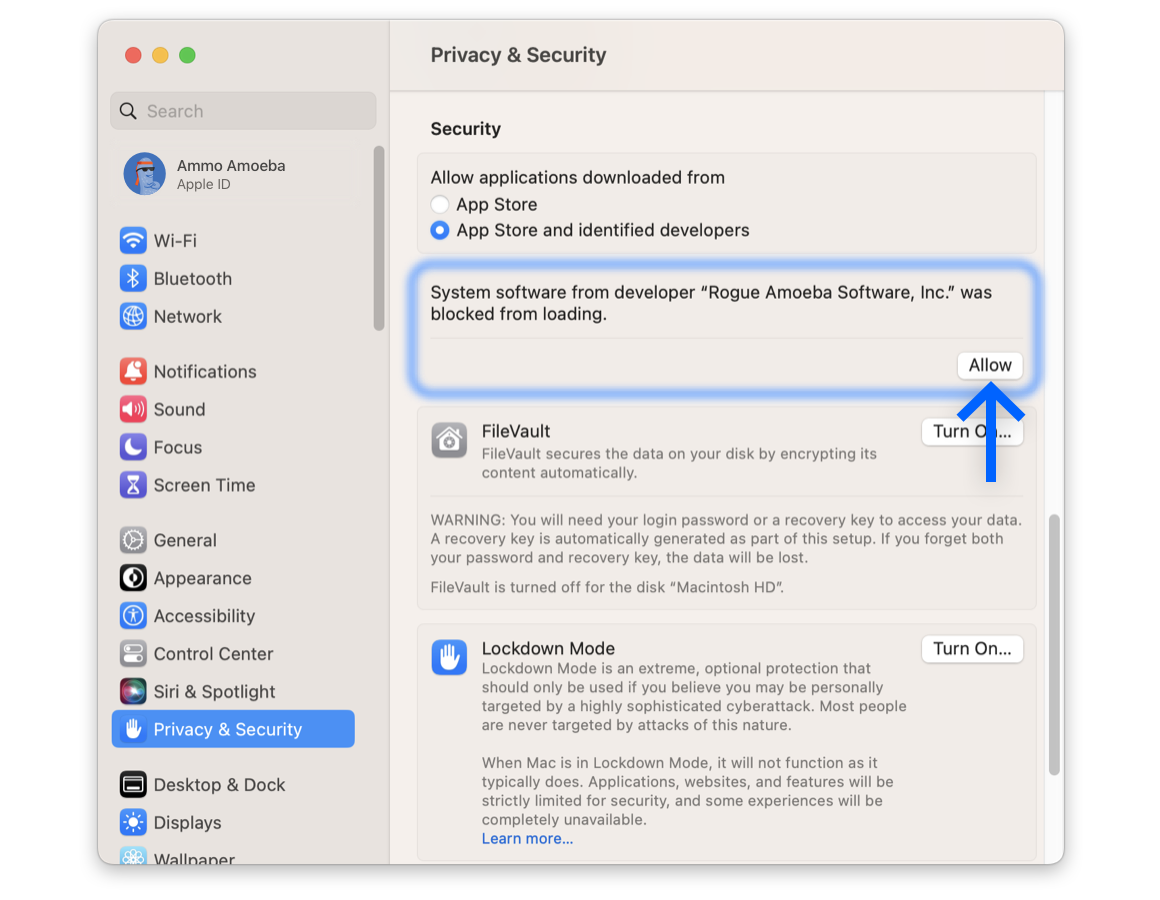
Task: Click the Security section heading
Action: 465,129
